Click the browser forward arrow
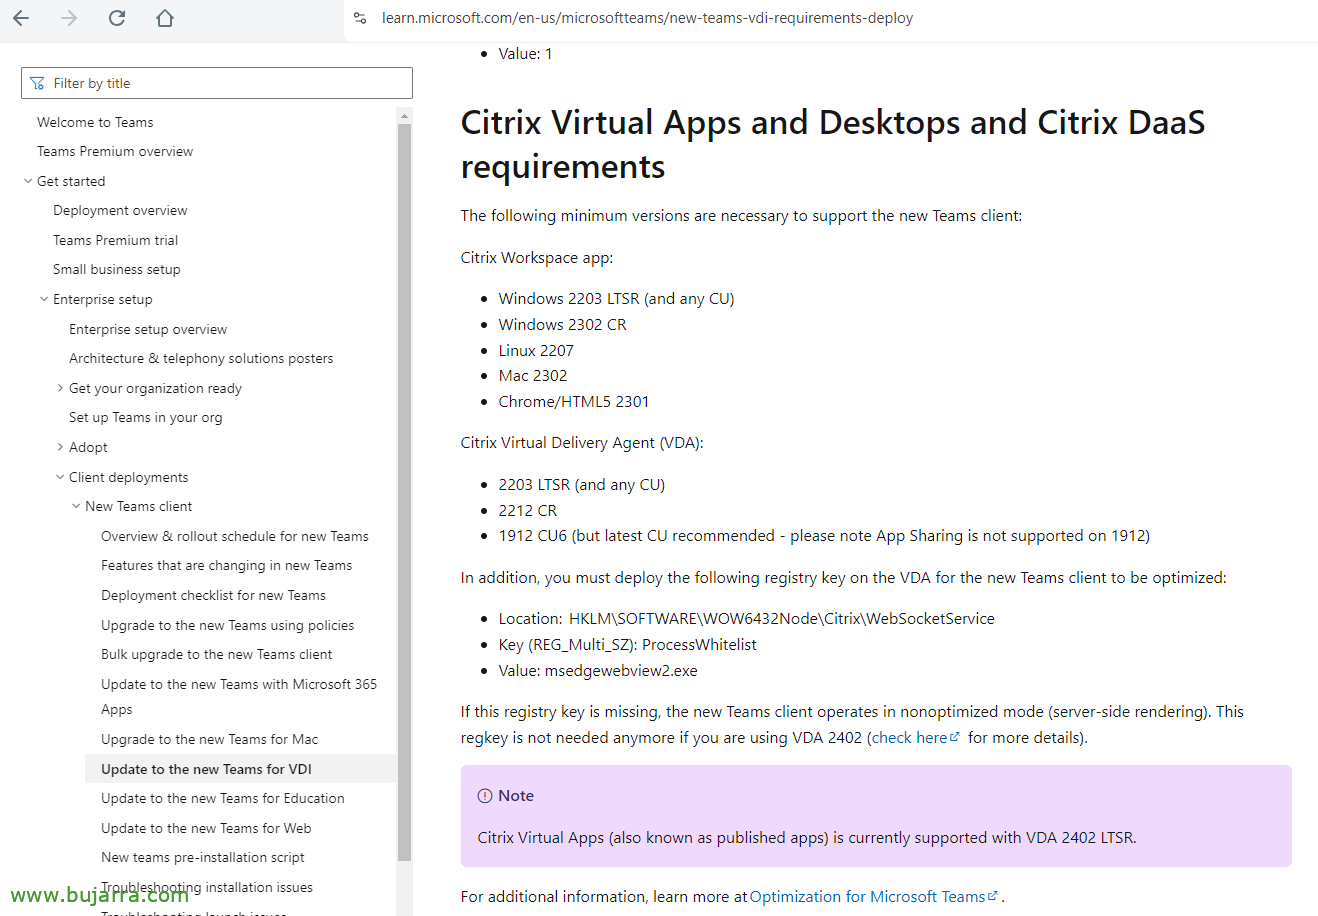The height and width of the screenshot is (916, 1318). pyautogui.click(x=69, y=18)
